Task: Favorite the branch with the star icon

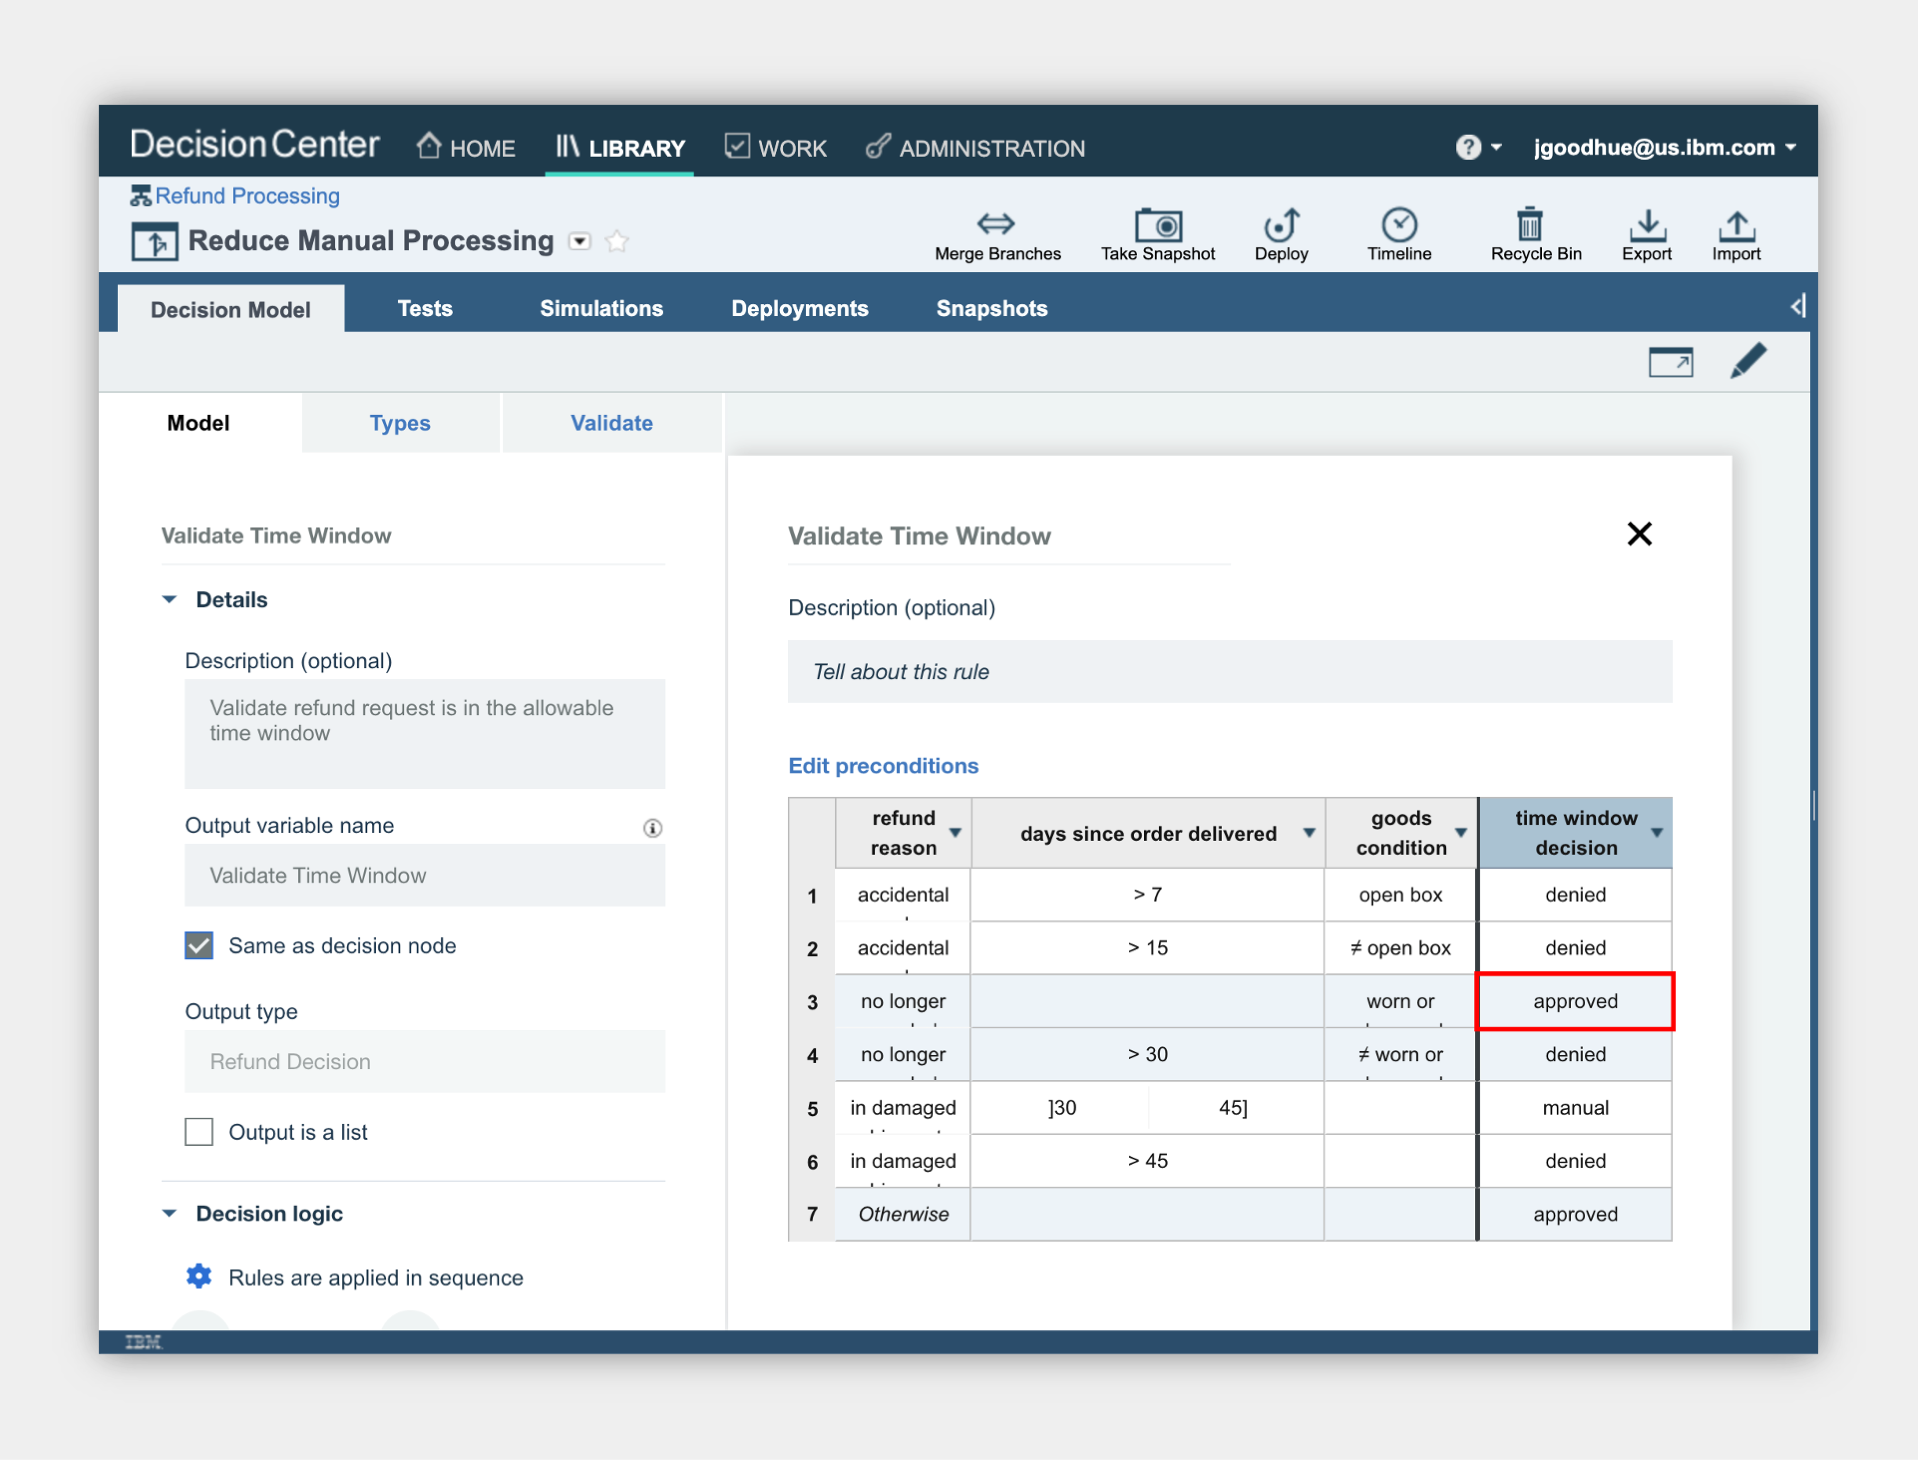Action: (x=618, y=241)
